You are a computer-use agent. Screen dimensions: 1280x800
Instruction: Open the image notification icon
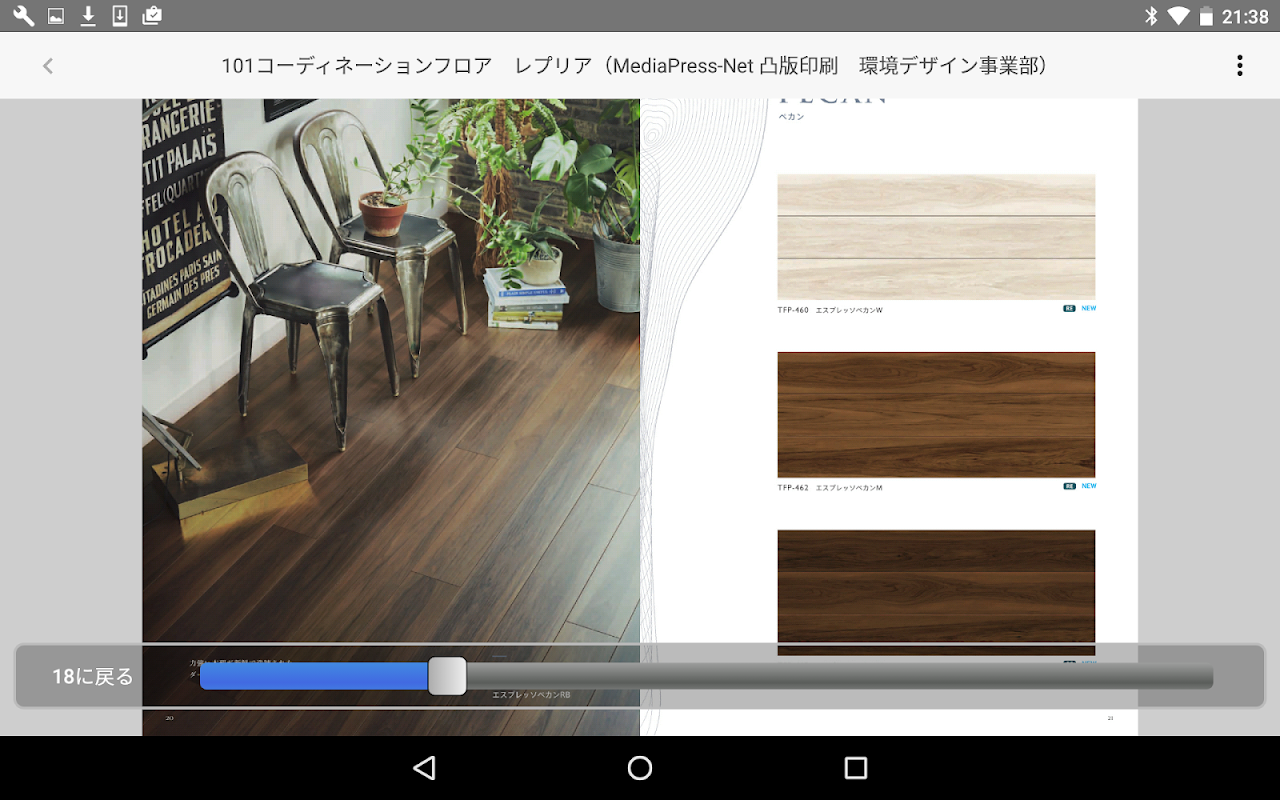tap(56, 16)
